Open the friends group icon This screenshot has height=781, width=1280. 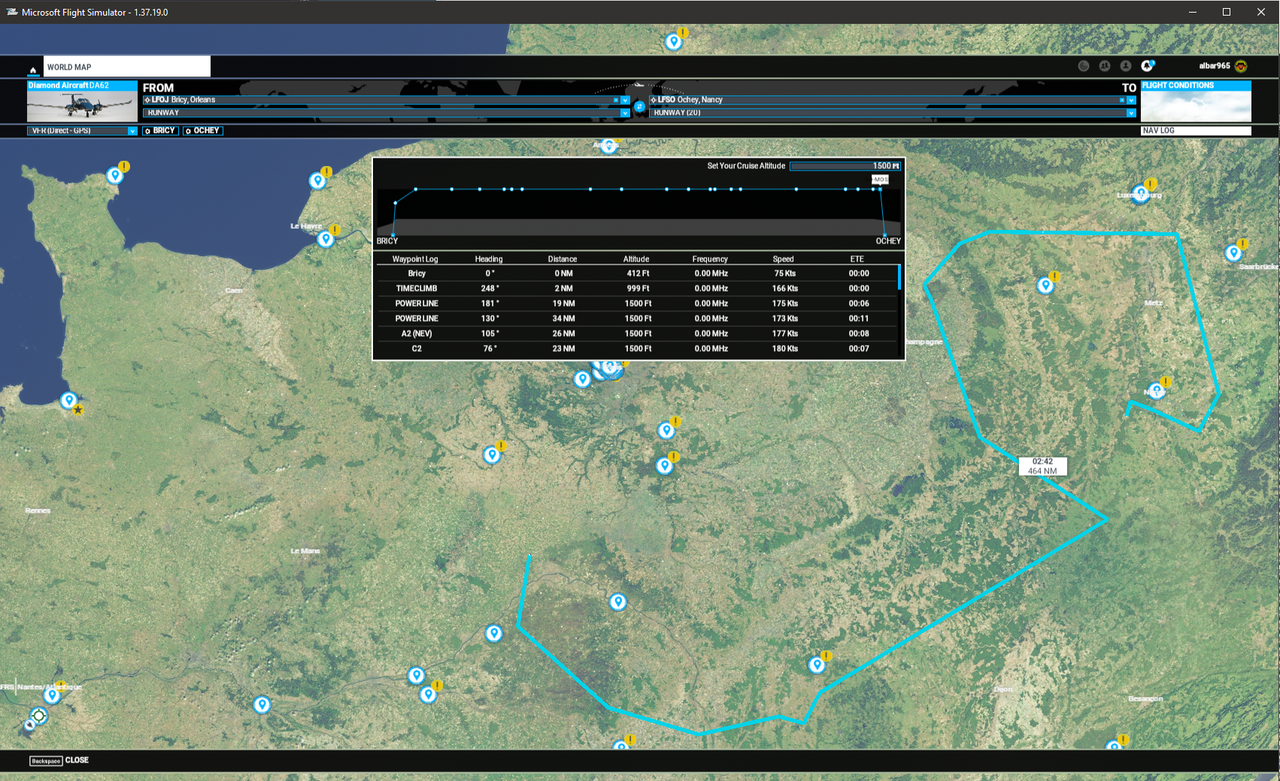tap(1105, 66)
